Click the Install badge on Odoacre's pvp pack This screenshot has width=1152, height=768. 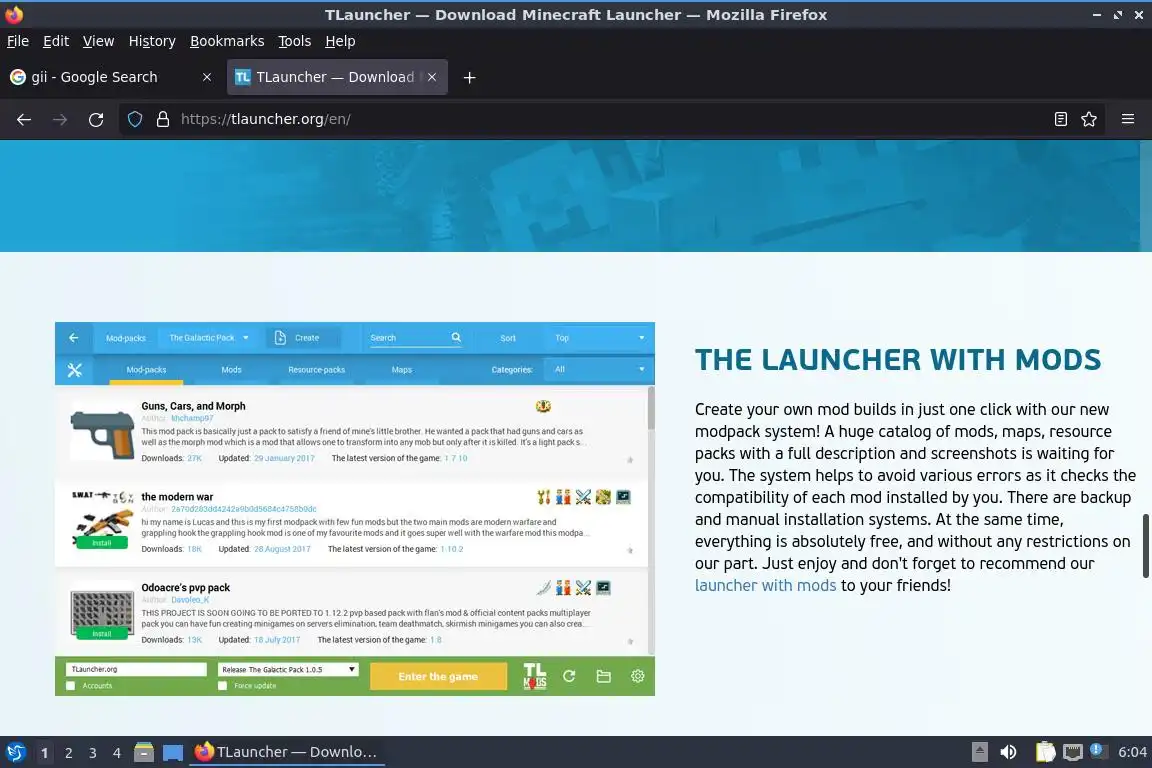(101, 634)
